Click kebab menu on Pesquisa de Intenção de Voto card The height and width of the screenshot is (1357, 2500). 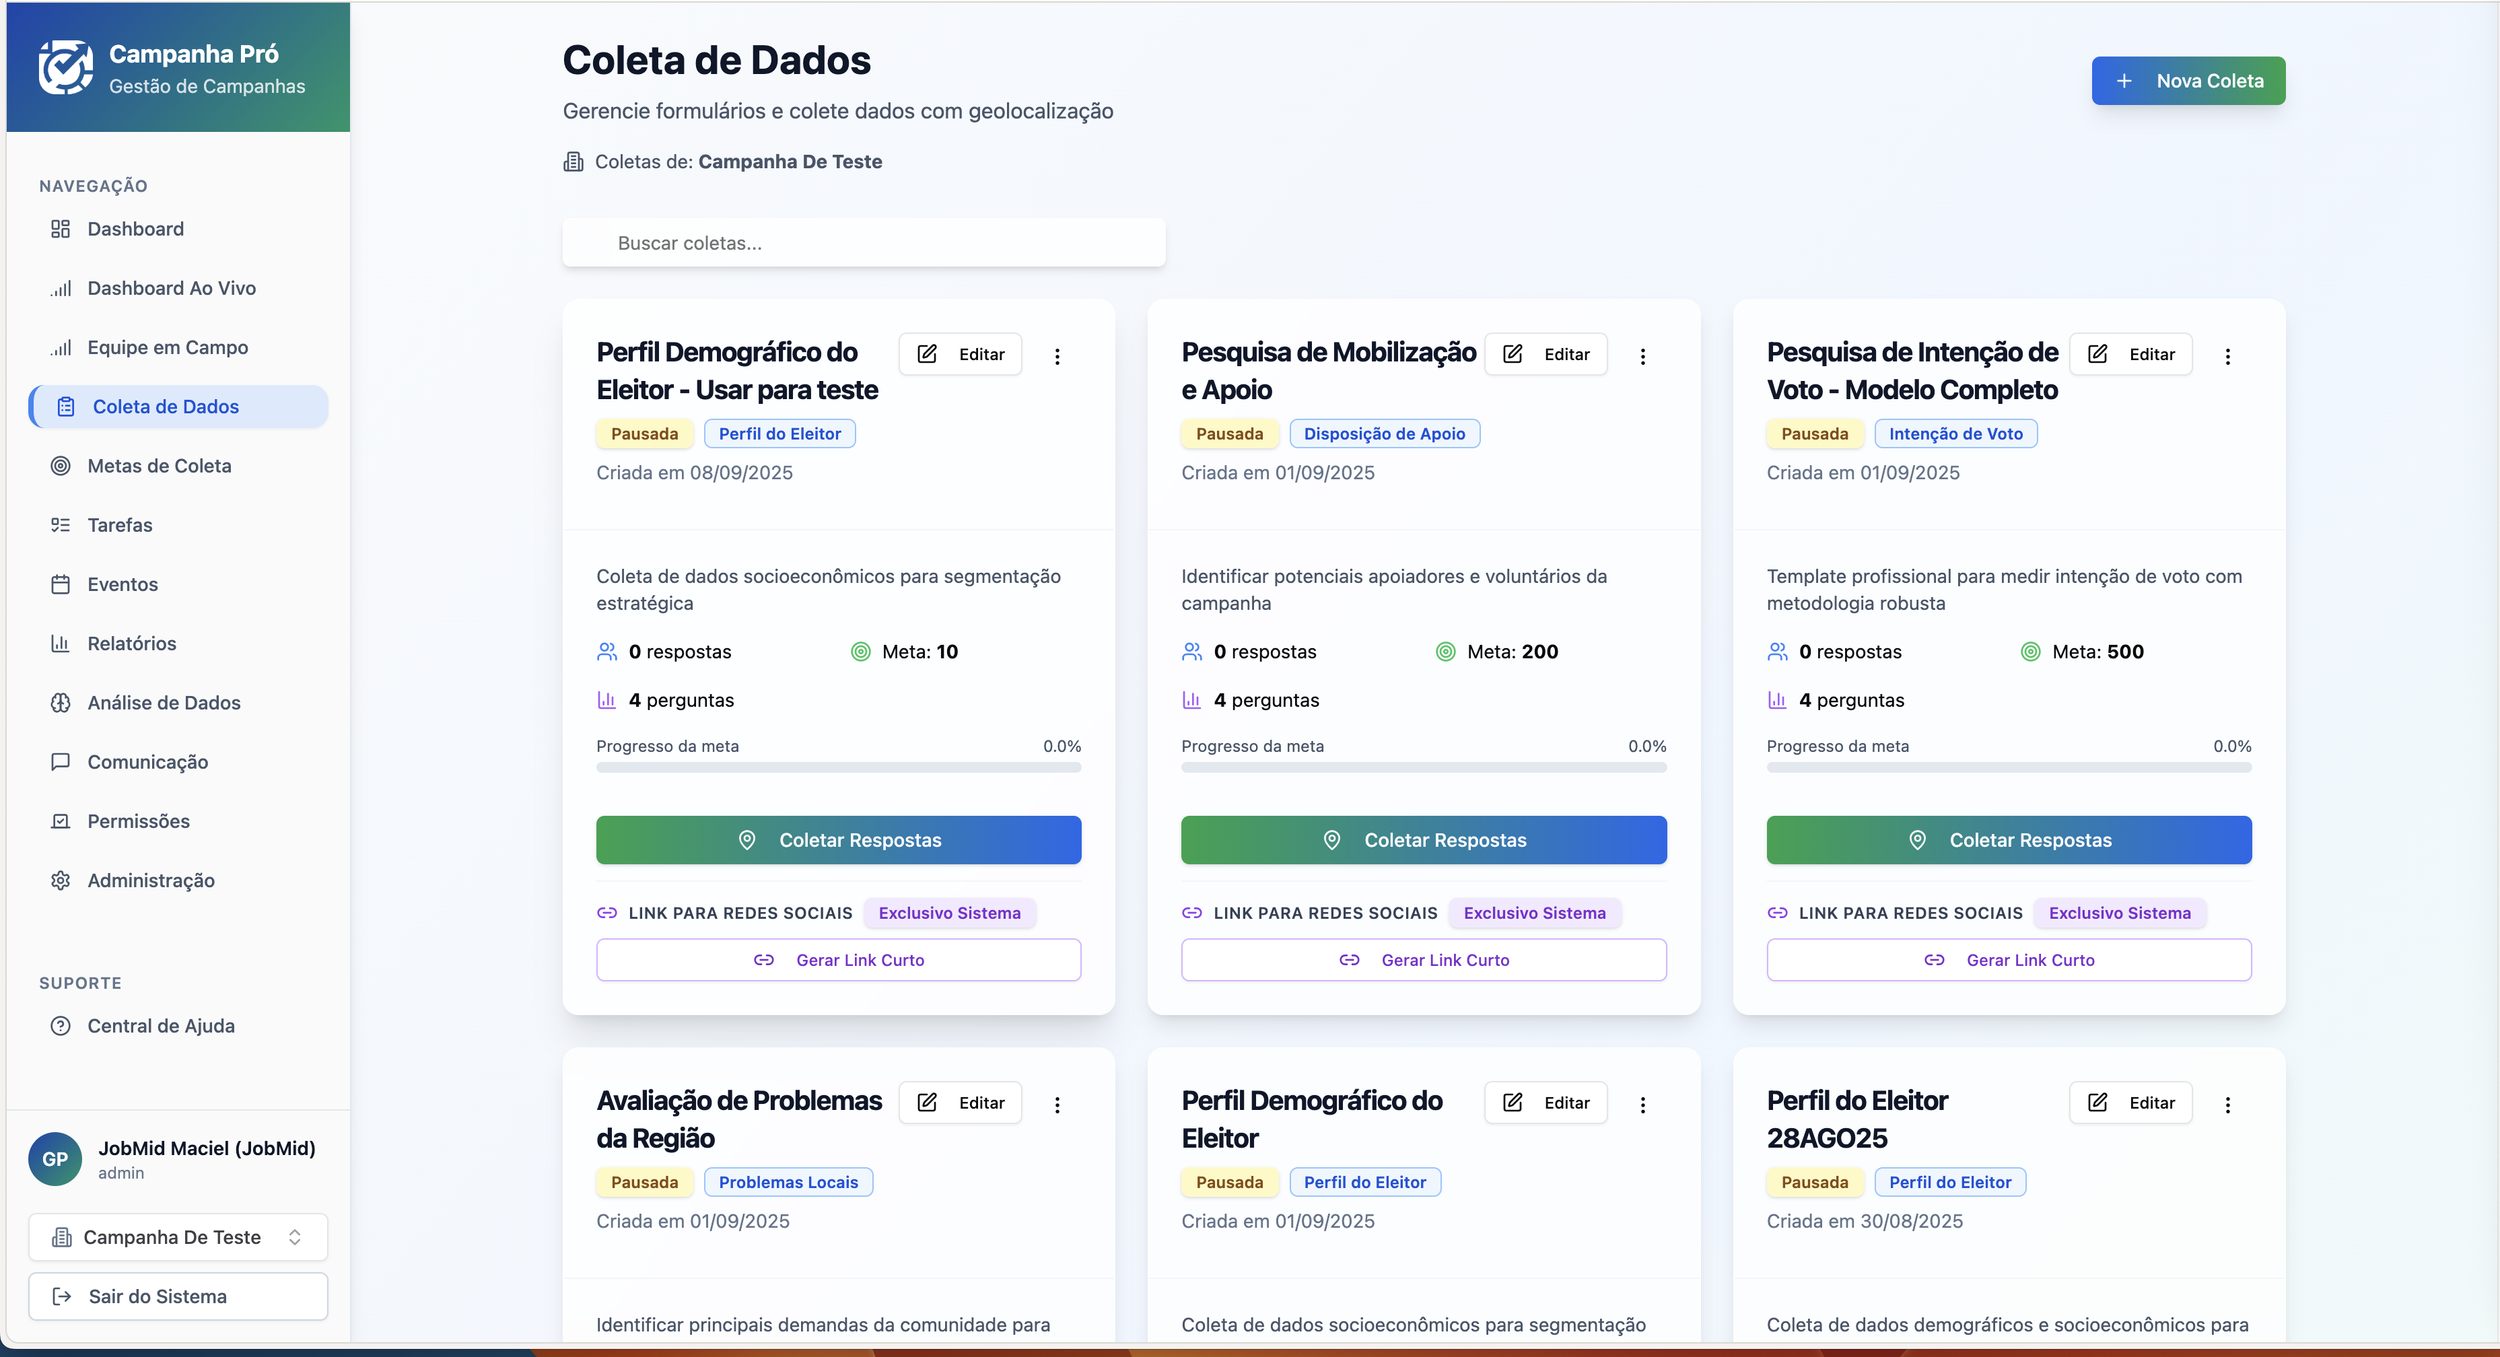pos(2227,356)
